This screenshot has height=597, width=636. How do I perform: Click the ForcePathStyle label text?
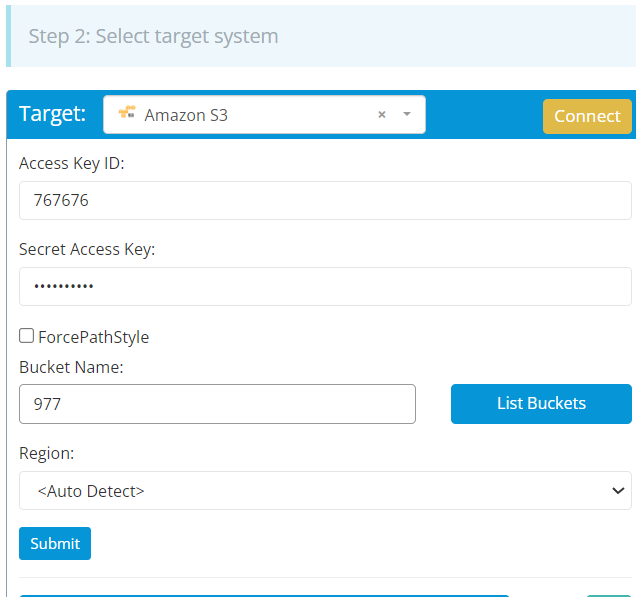coord(94,337)
